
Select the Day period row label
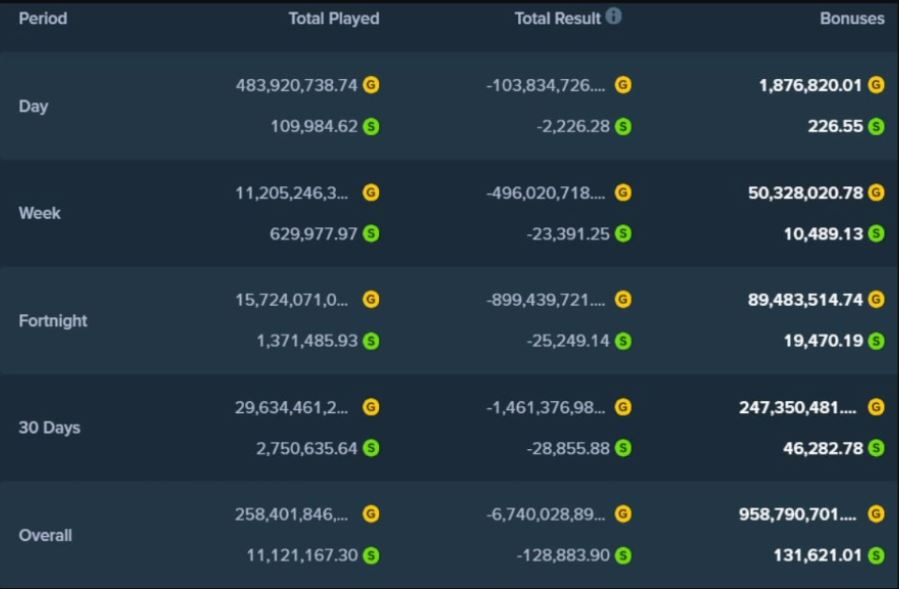click(x=33, y=106)
